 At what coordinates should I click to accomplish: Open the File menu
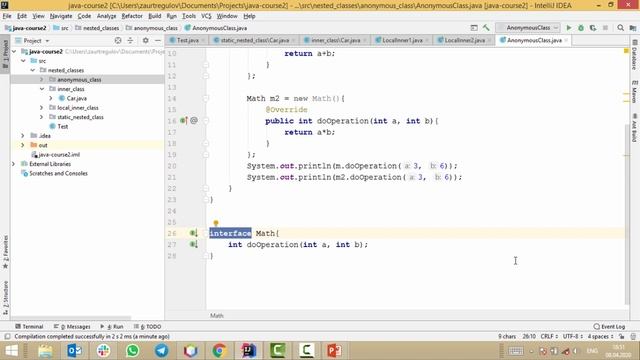click(7, 16)
